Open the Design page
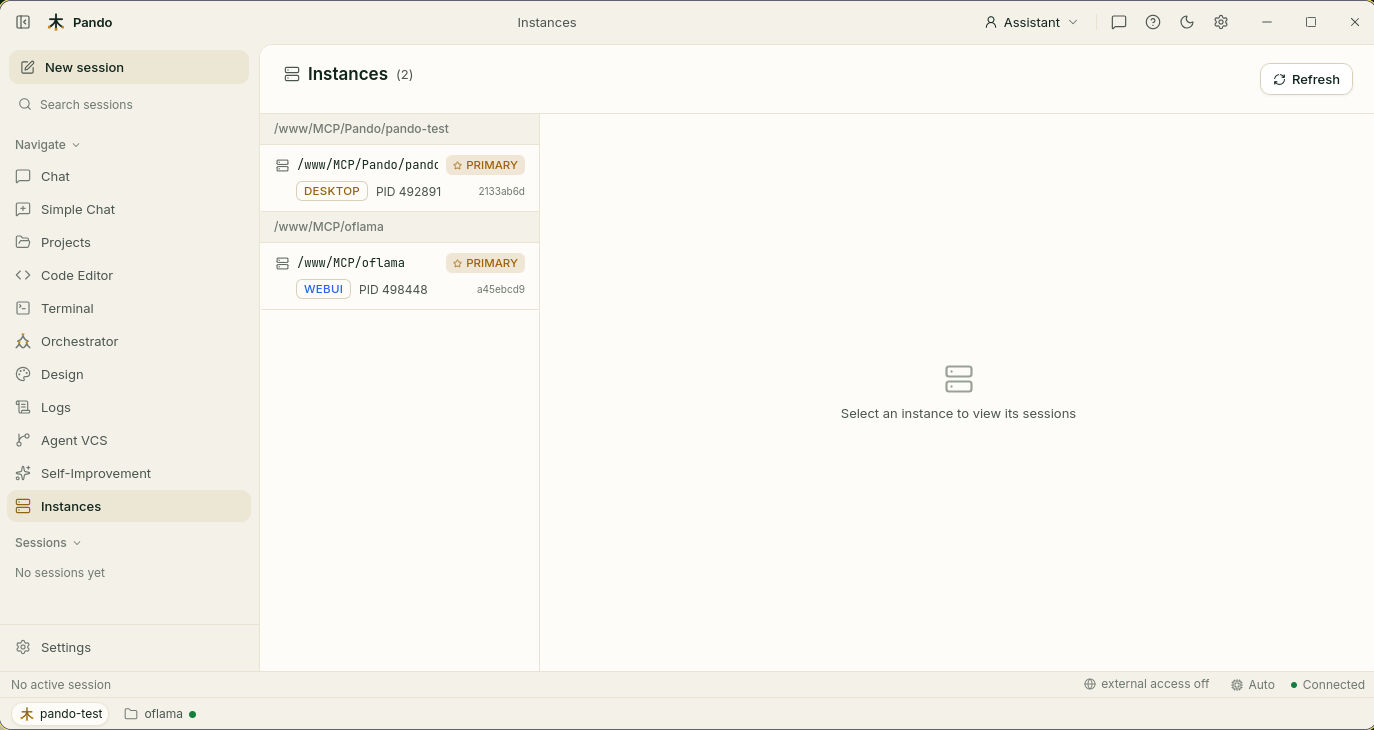Image resolution: width=1374 pixels, height=730 pixels. 129,374
